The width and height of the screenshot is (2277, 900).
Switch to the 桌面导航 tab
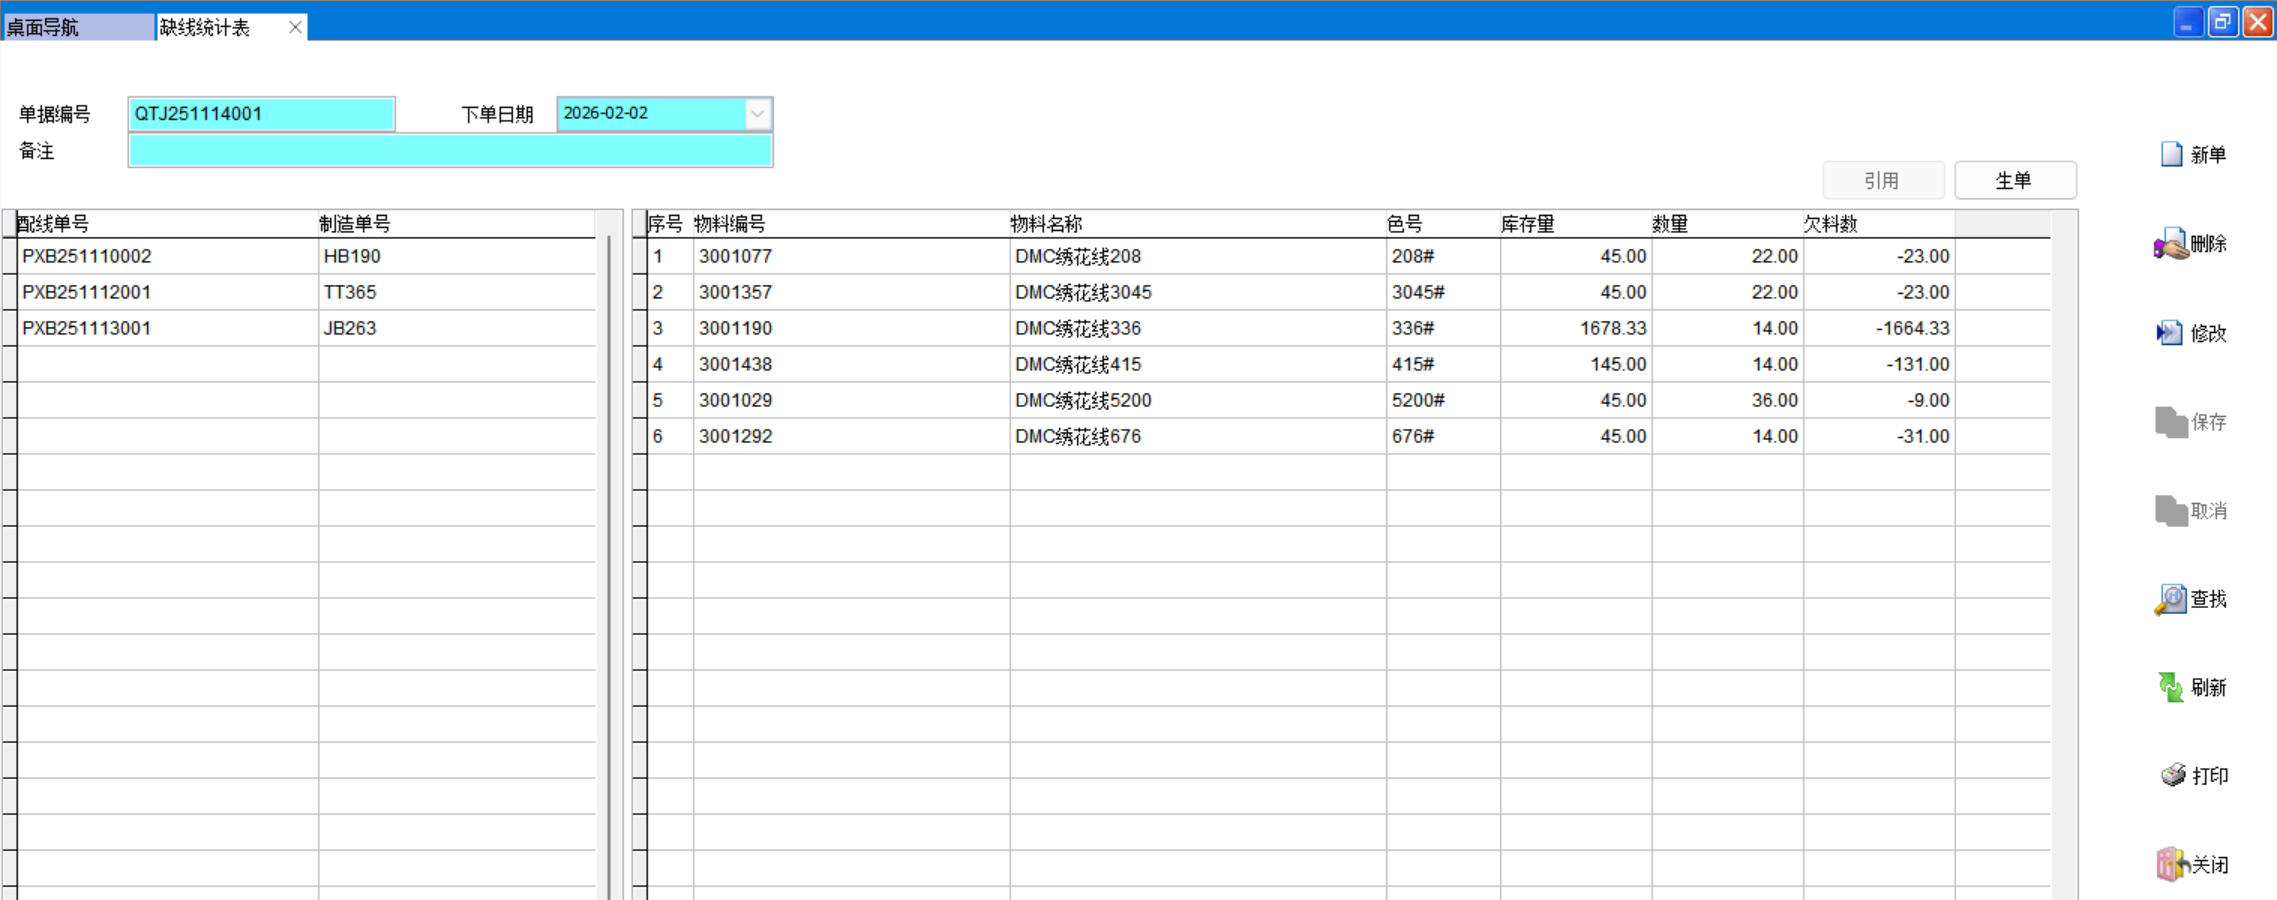click(78, 27)
